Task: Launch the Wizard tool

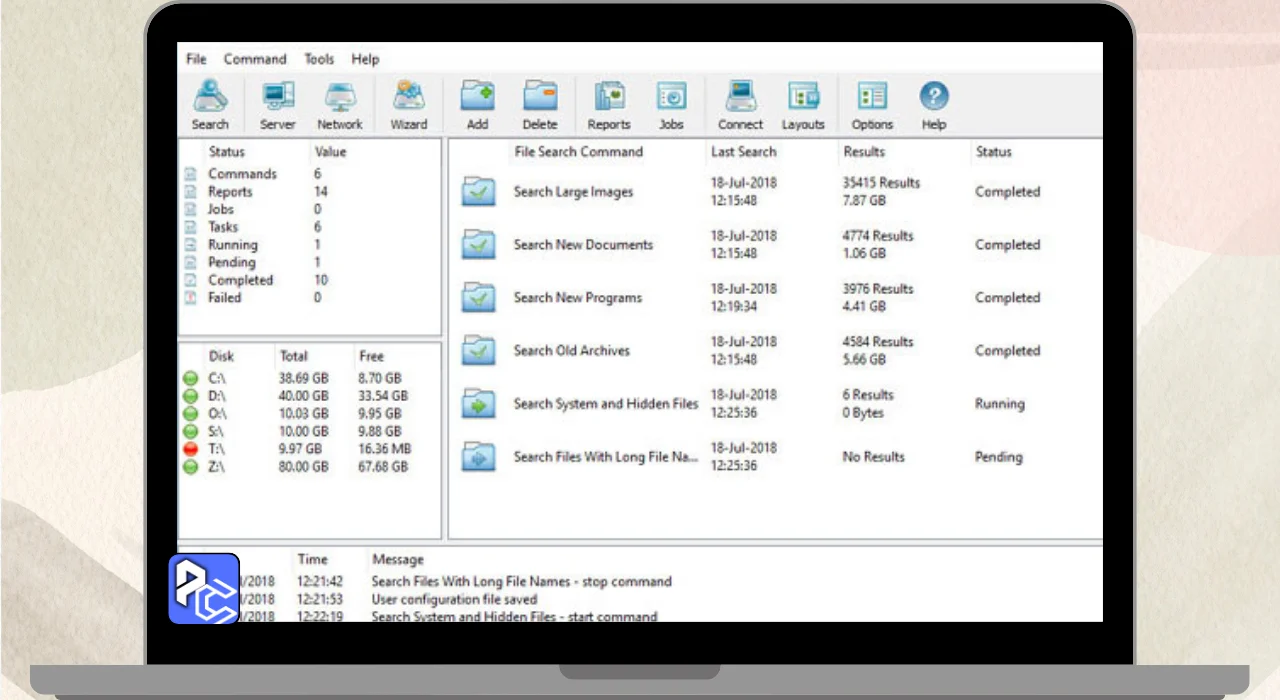Action: point(408,104)
